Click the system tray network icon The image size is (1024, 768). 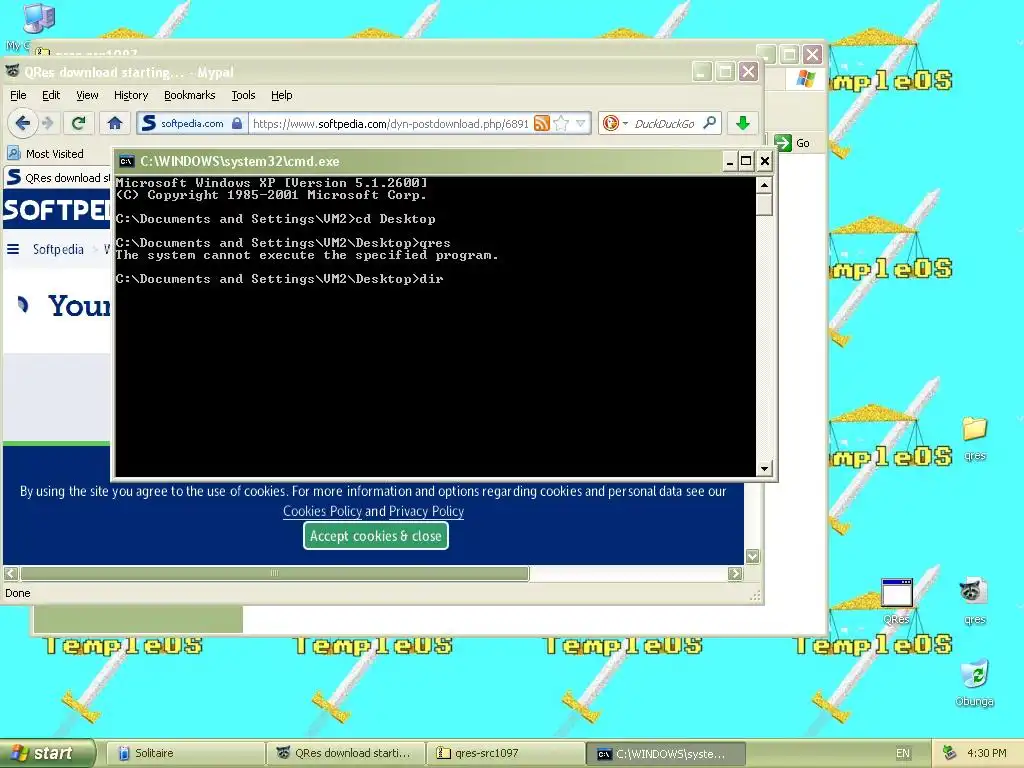950,753
